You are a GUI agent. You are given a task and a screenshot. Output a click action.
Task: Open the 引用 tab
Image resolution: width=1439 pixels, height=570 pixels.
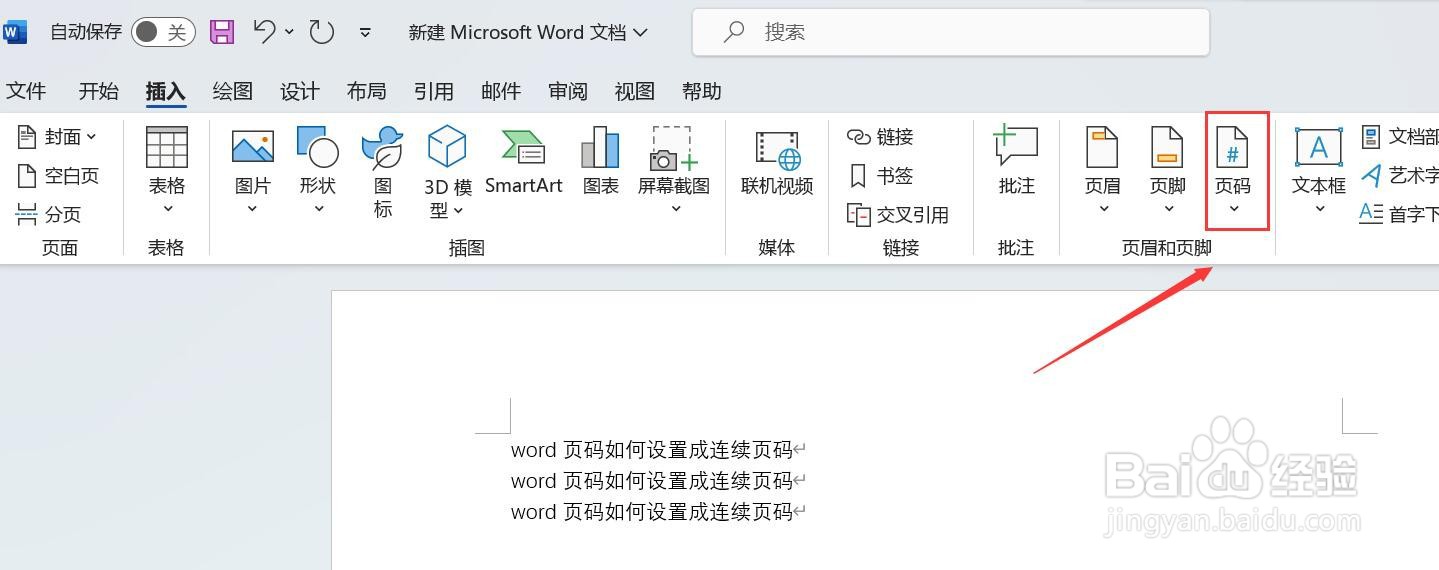(434, 91)
